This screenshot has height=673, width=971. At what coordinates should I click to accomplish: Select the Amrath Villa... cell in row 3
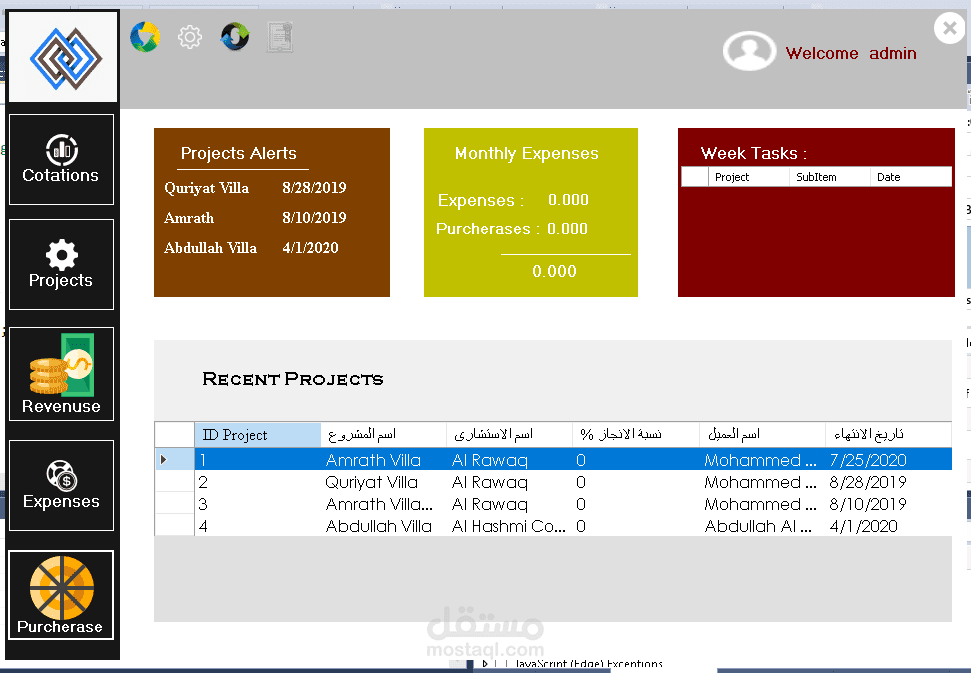[x=383, y=504]
